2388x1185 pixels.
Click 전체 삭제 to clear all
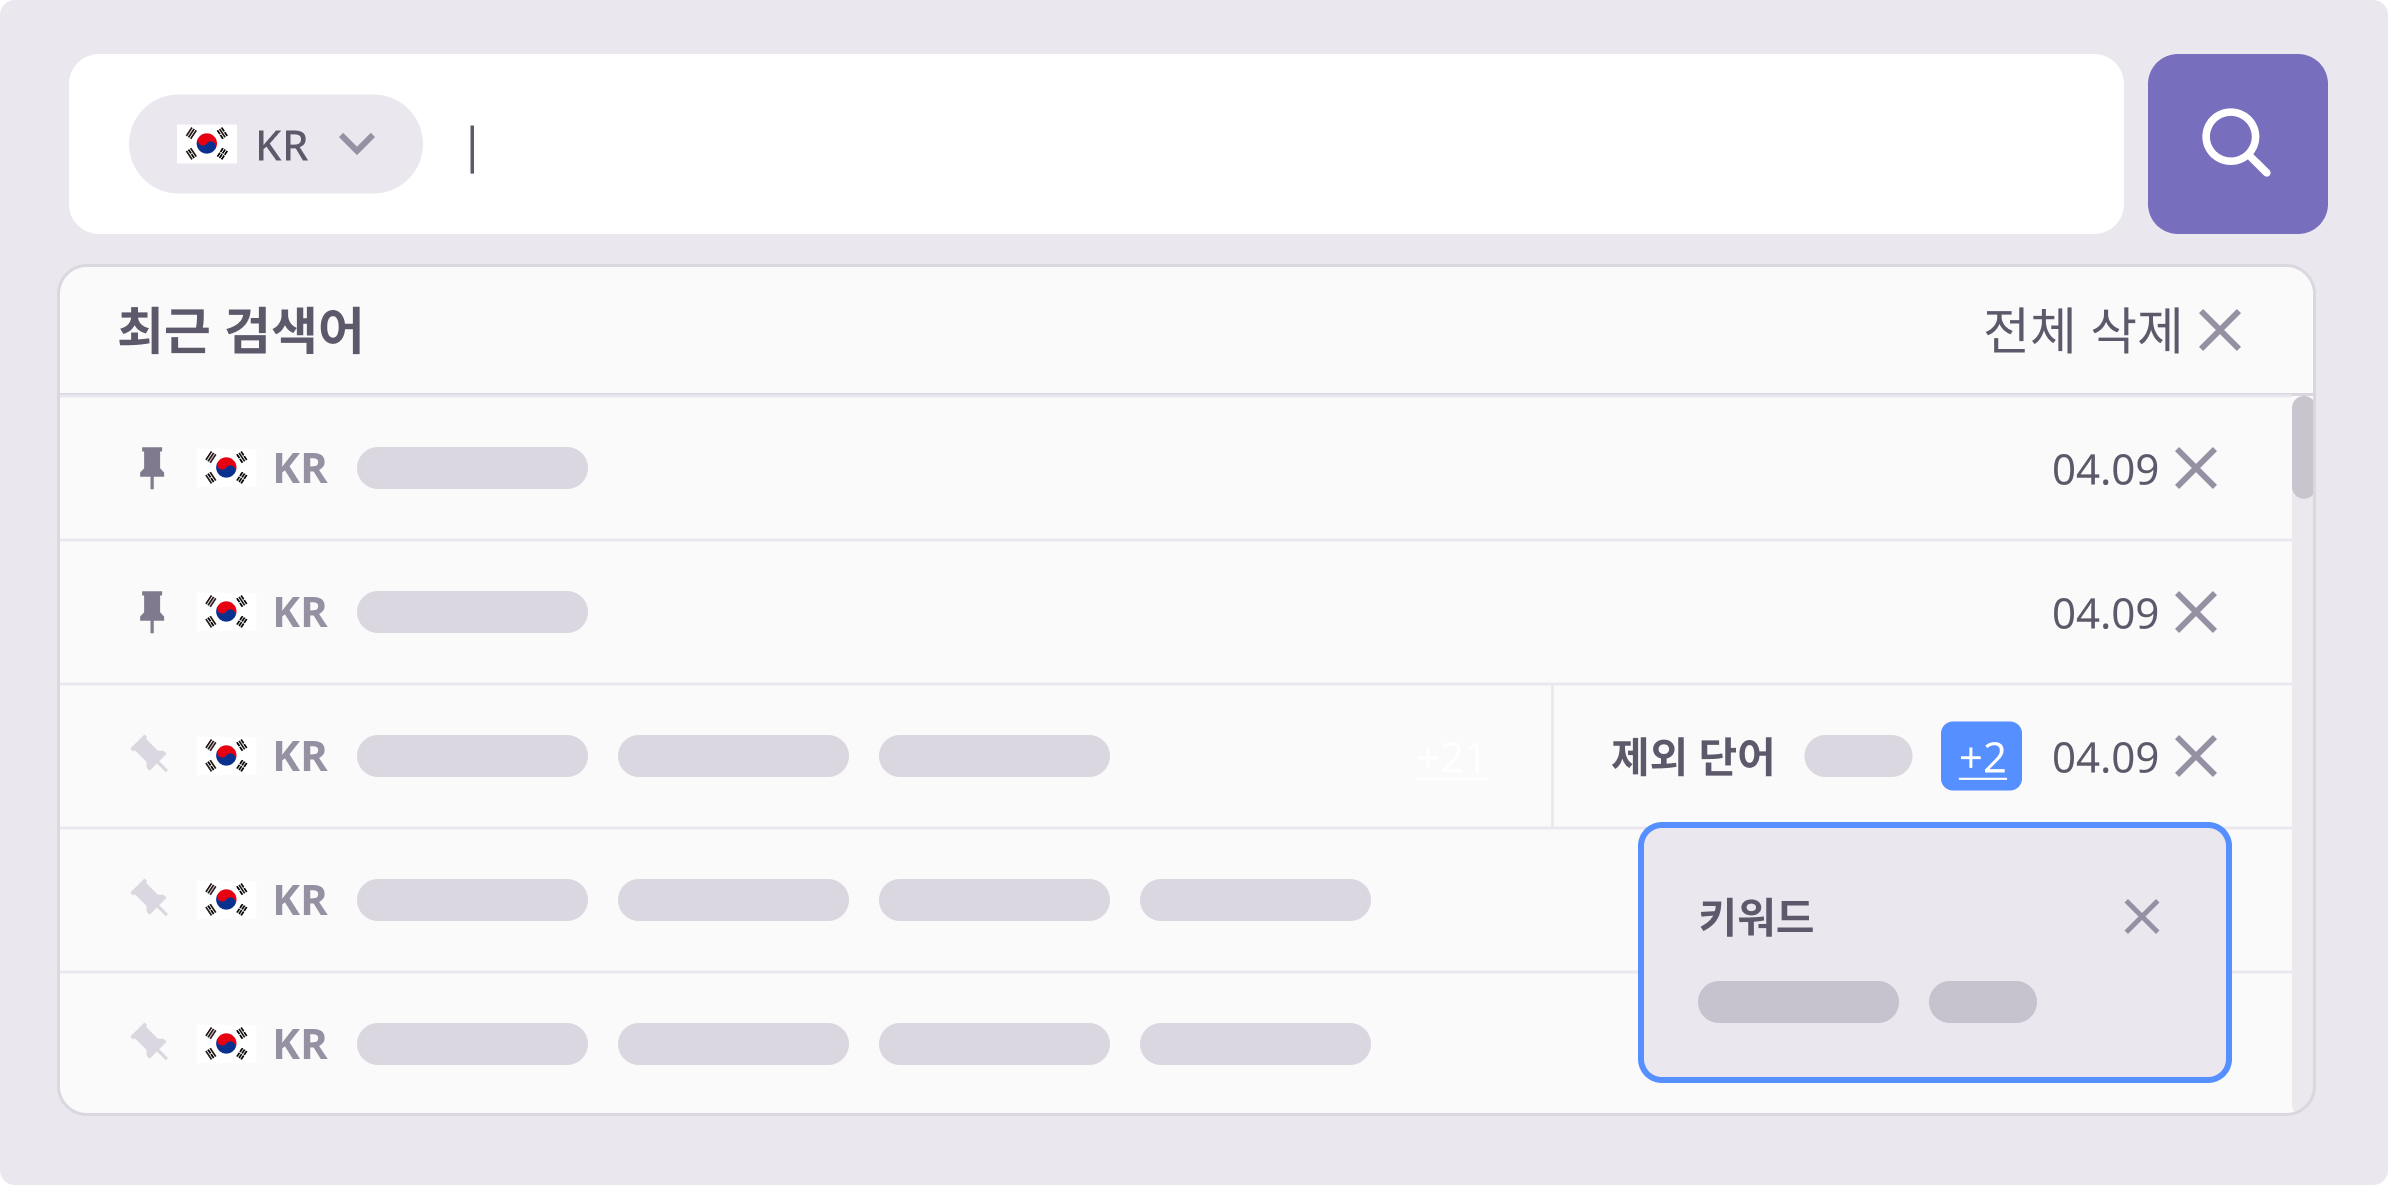click(2110, 331)
